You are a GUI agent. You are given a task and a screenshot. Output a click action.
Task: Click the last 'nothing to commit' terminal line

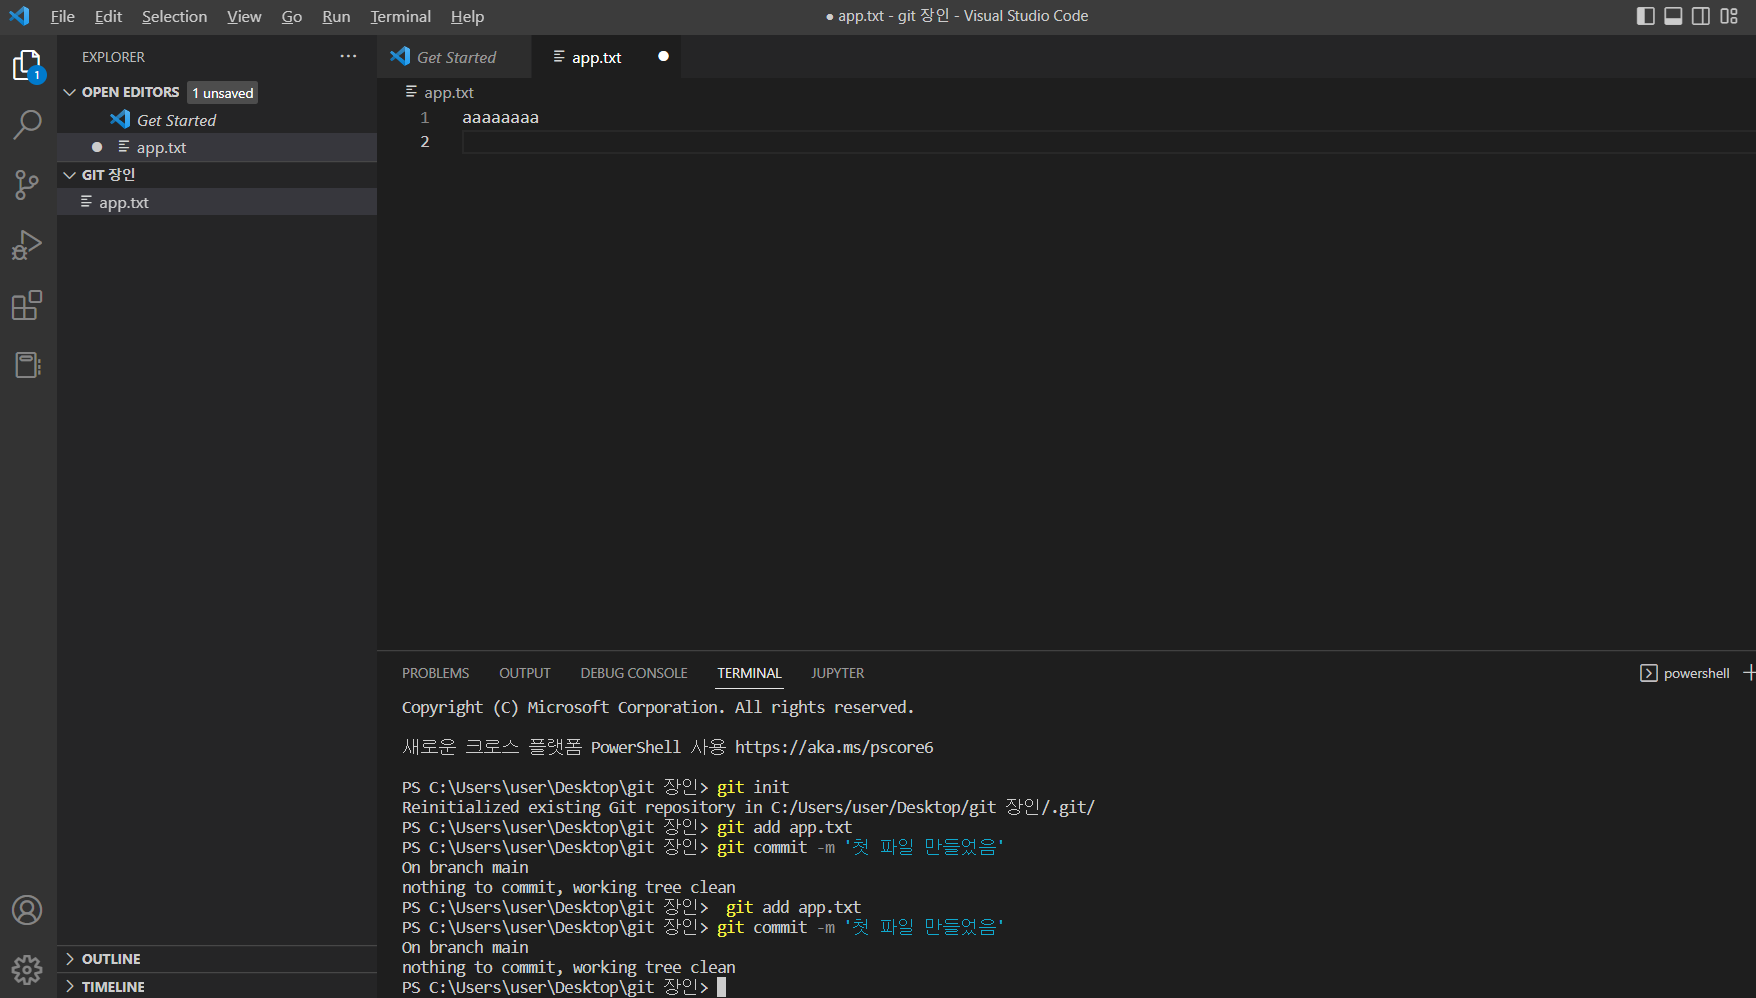point(568,967)
